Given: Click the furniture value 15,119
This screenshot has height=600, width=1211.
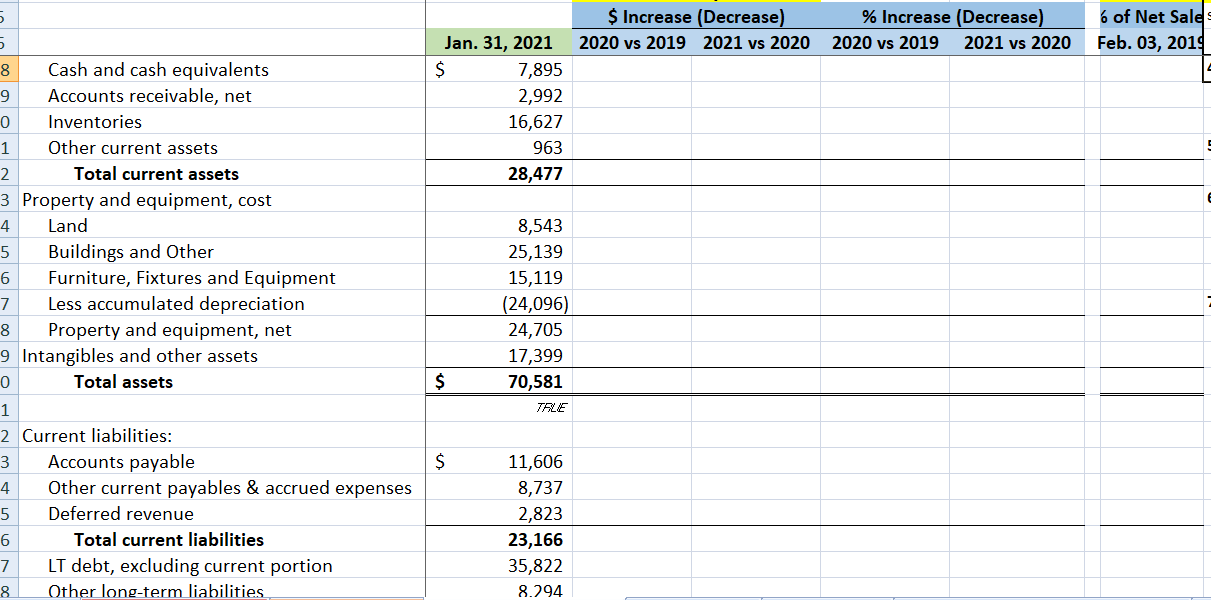Looking at the screenshot, I should coord(499,277).
